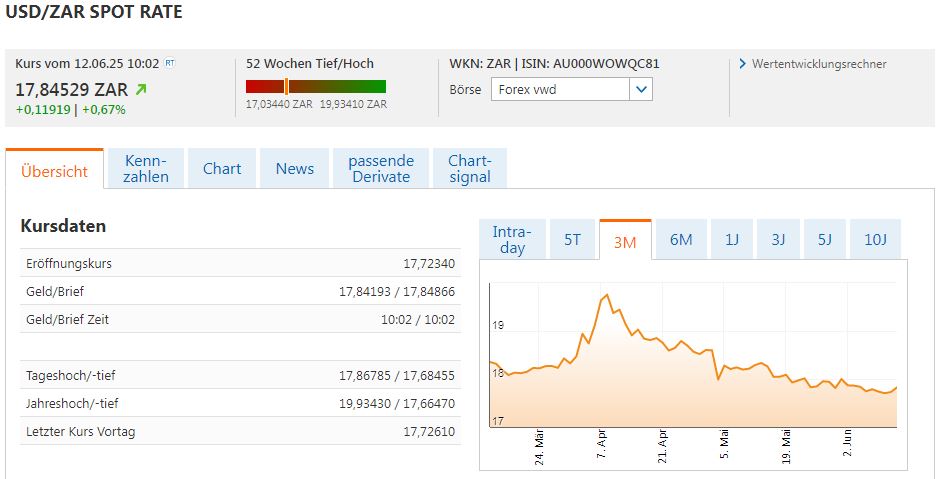Click the time value 10:02 / 10:02
The image size is (942, 479).
[418, 319]
